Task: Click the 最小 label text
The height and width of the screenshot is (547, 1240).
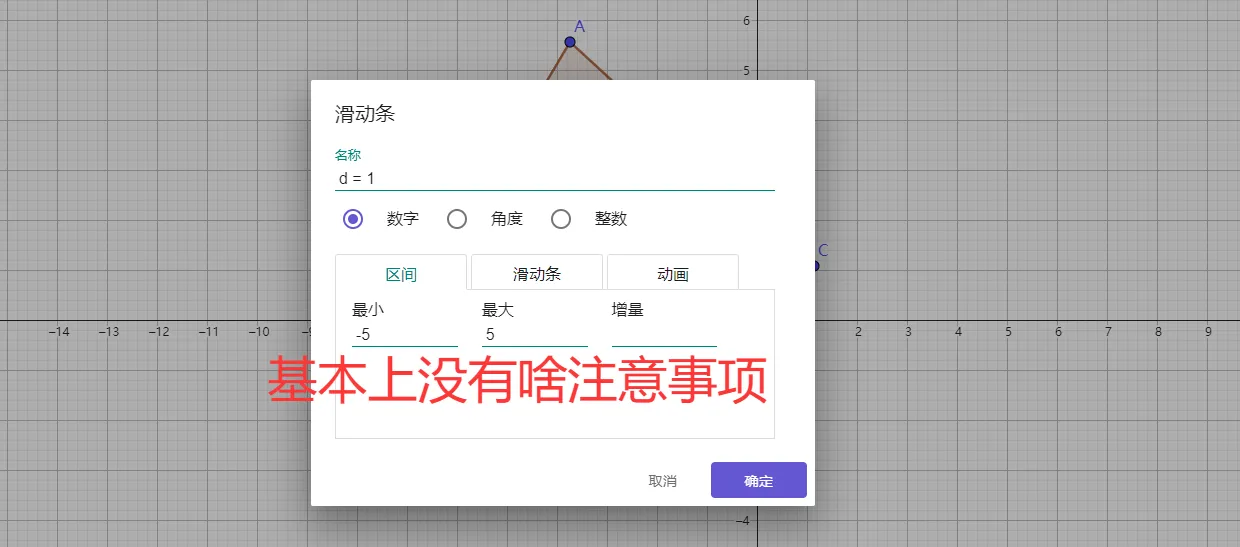Action: (x=368, y=310)
